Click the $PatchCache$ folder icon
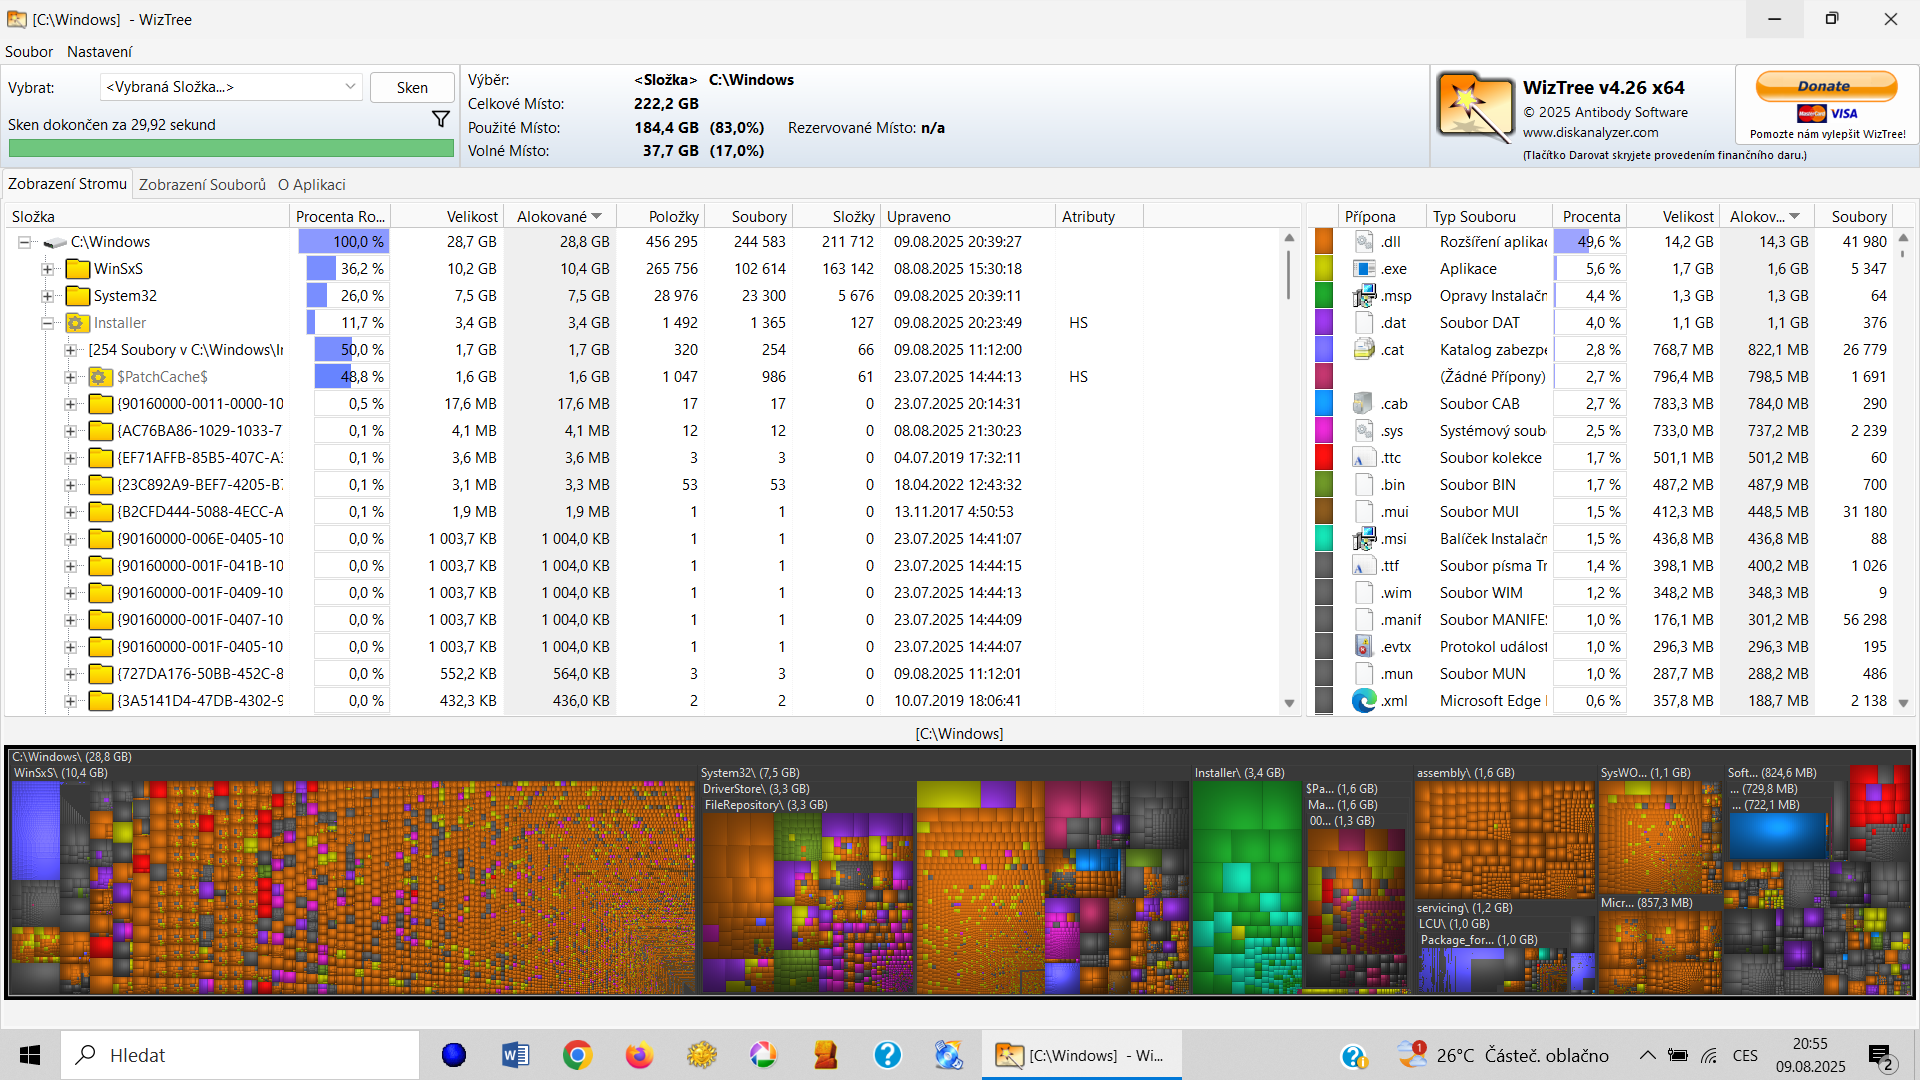 [x=99, y=377]
